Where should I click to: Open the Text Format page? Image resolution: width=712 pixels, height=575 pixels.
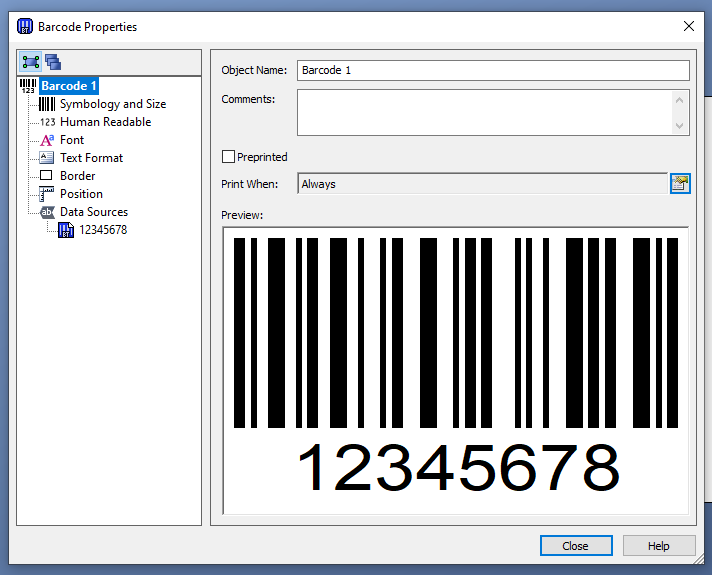click(91, 158)
